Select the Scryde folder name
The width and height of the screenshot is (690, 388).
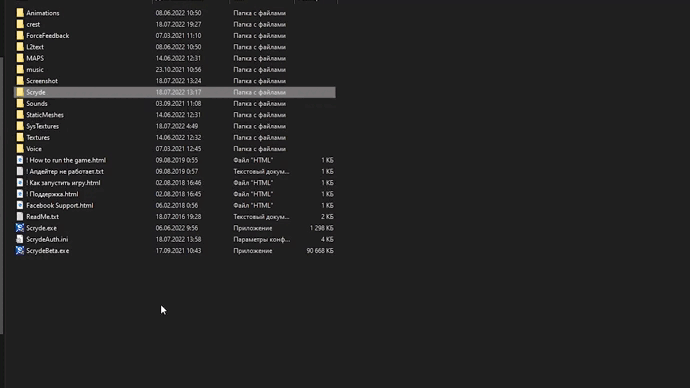point(36,92)
